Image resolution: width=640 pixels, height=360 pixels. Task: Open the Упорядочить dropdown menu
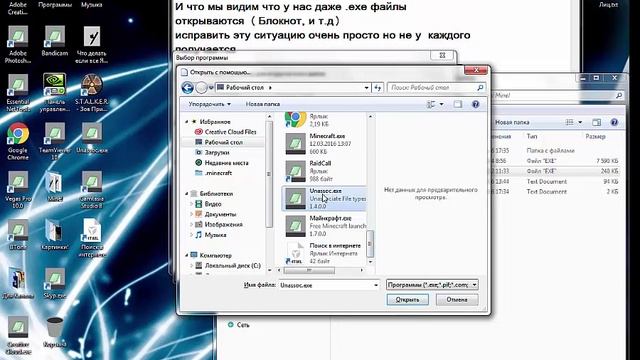[x=209, y=104]
